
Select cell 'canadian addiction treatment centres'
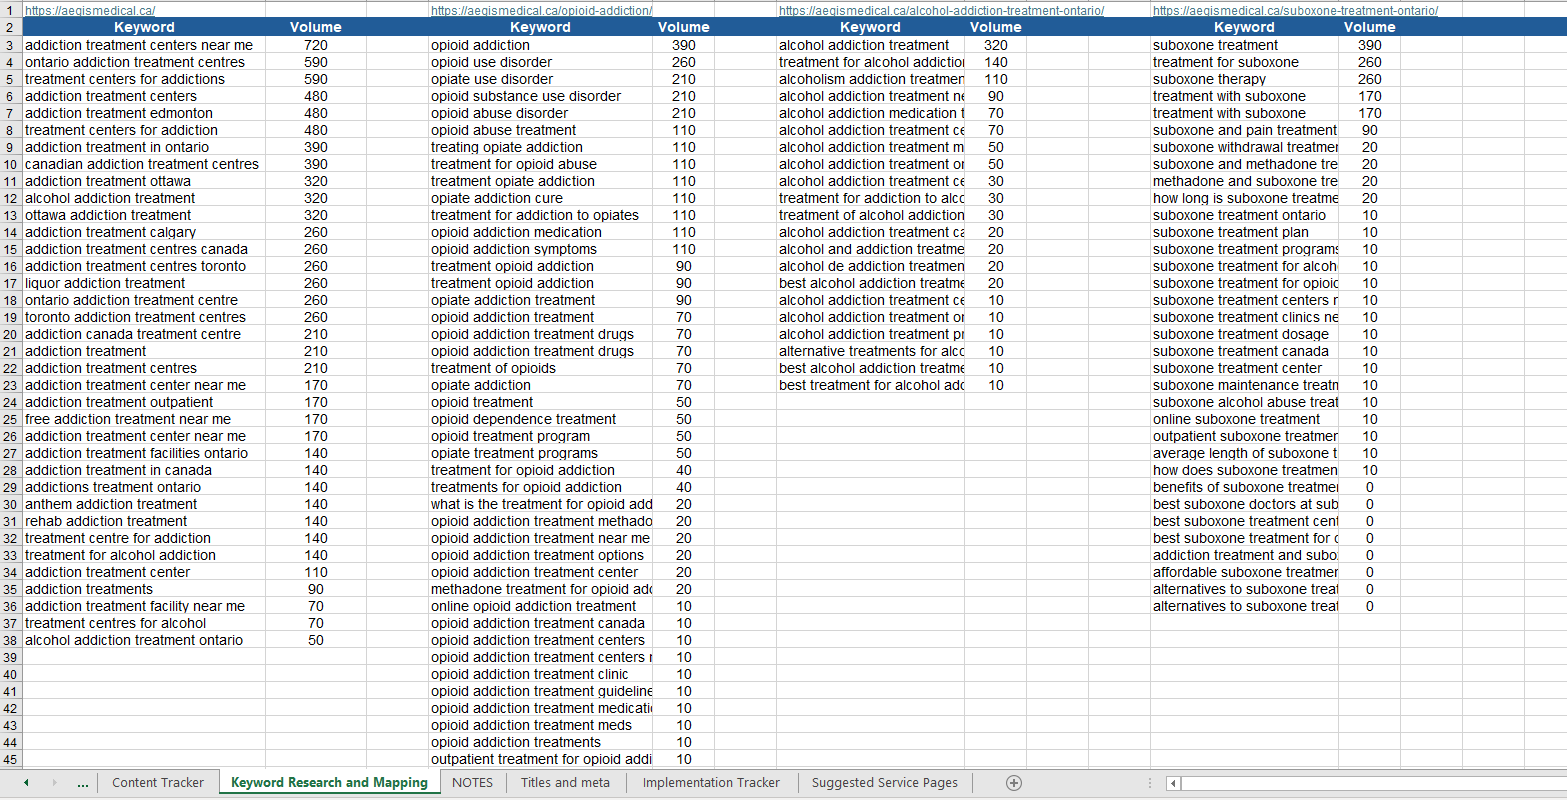[x=144, y=164]
